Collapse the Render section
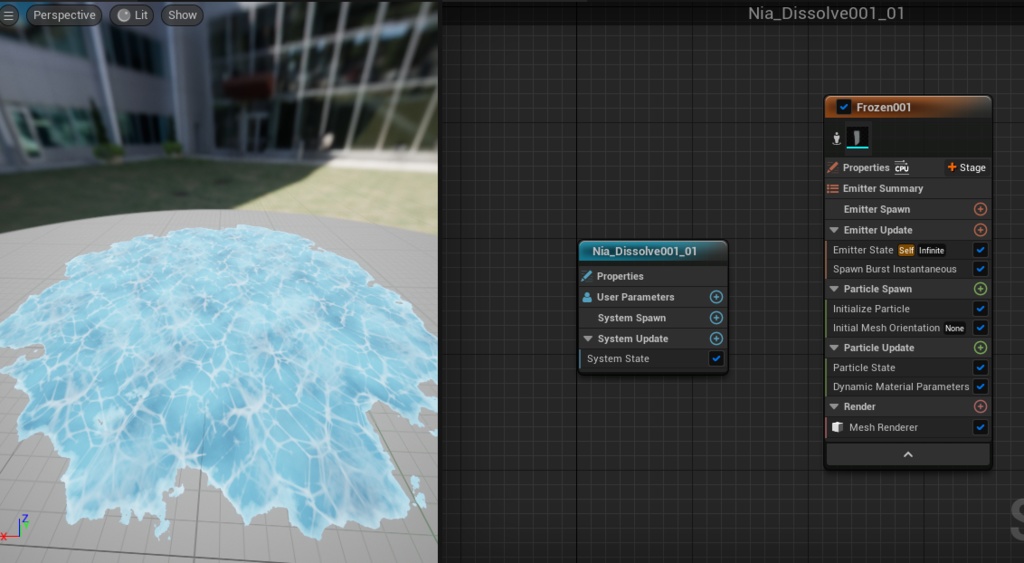The image size is (1024, 563). pos(834,406)
